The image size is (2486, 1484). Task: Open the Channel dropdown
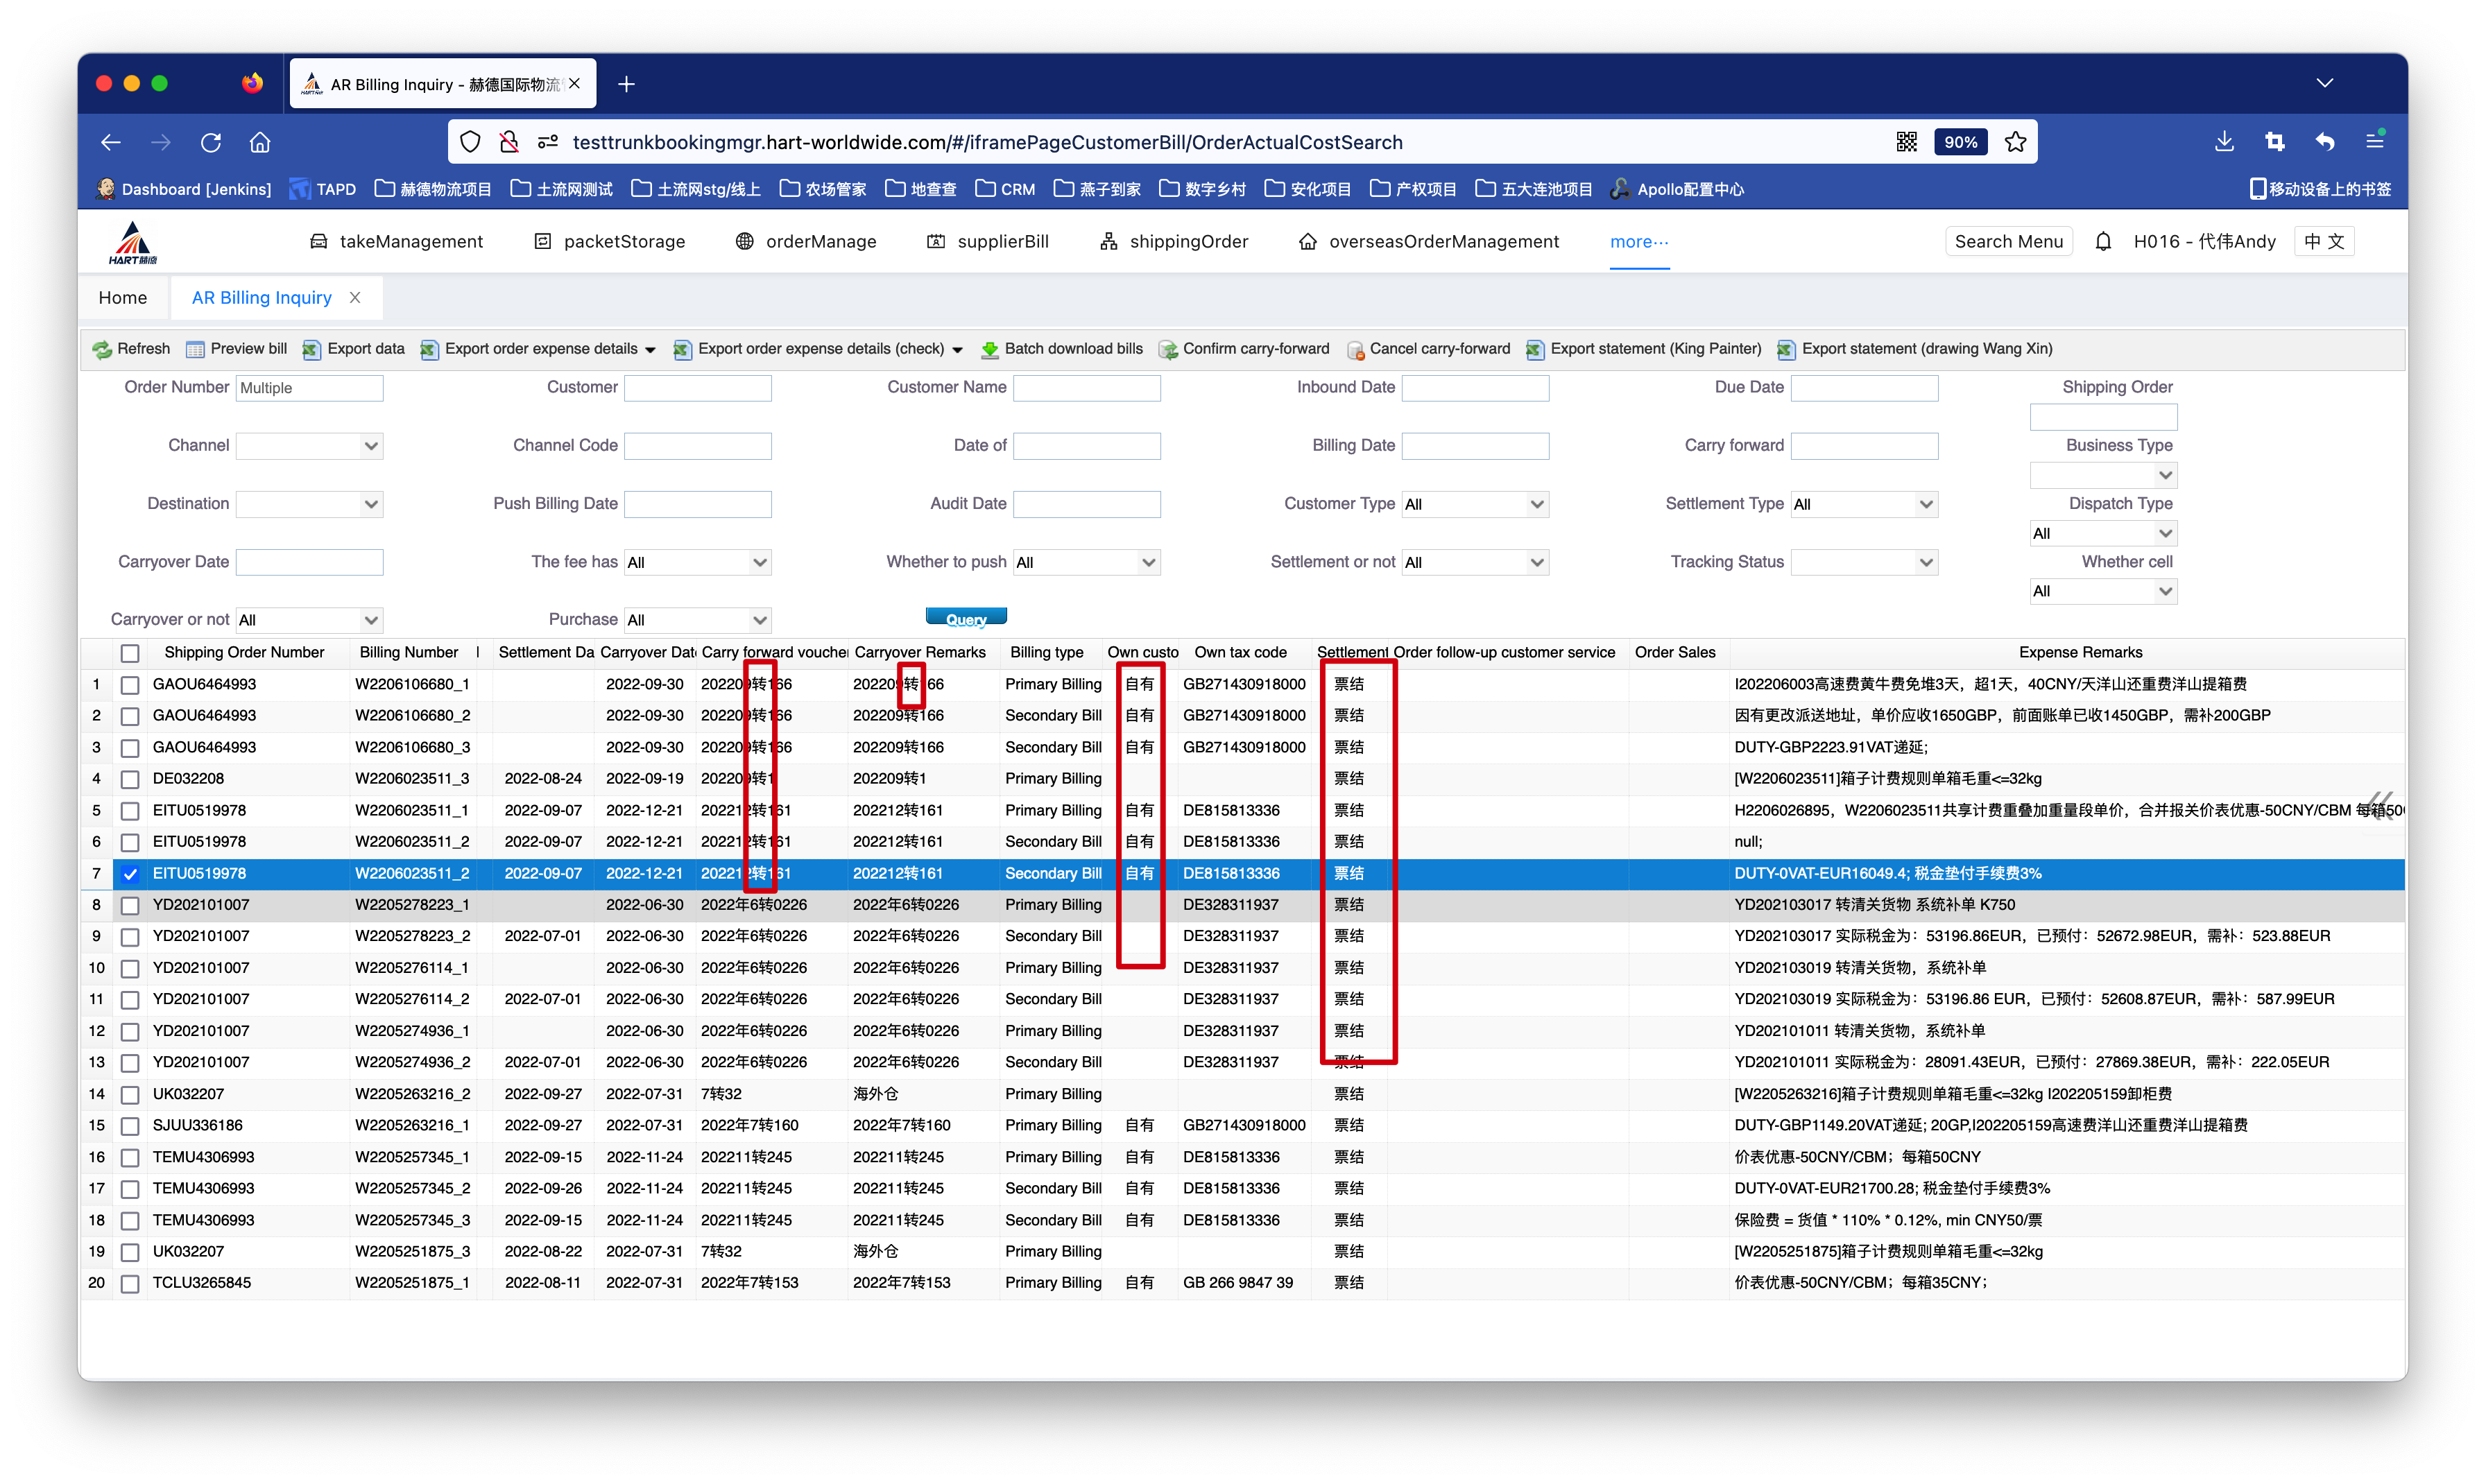tap(309, 446)
